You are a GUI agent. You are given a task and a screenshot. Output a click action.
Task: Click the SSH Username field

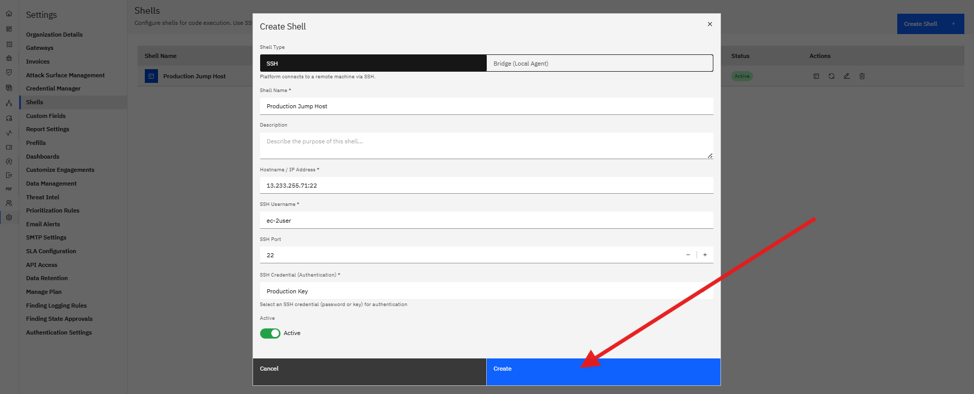point(486,220)
